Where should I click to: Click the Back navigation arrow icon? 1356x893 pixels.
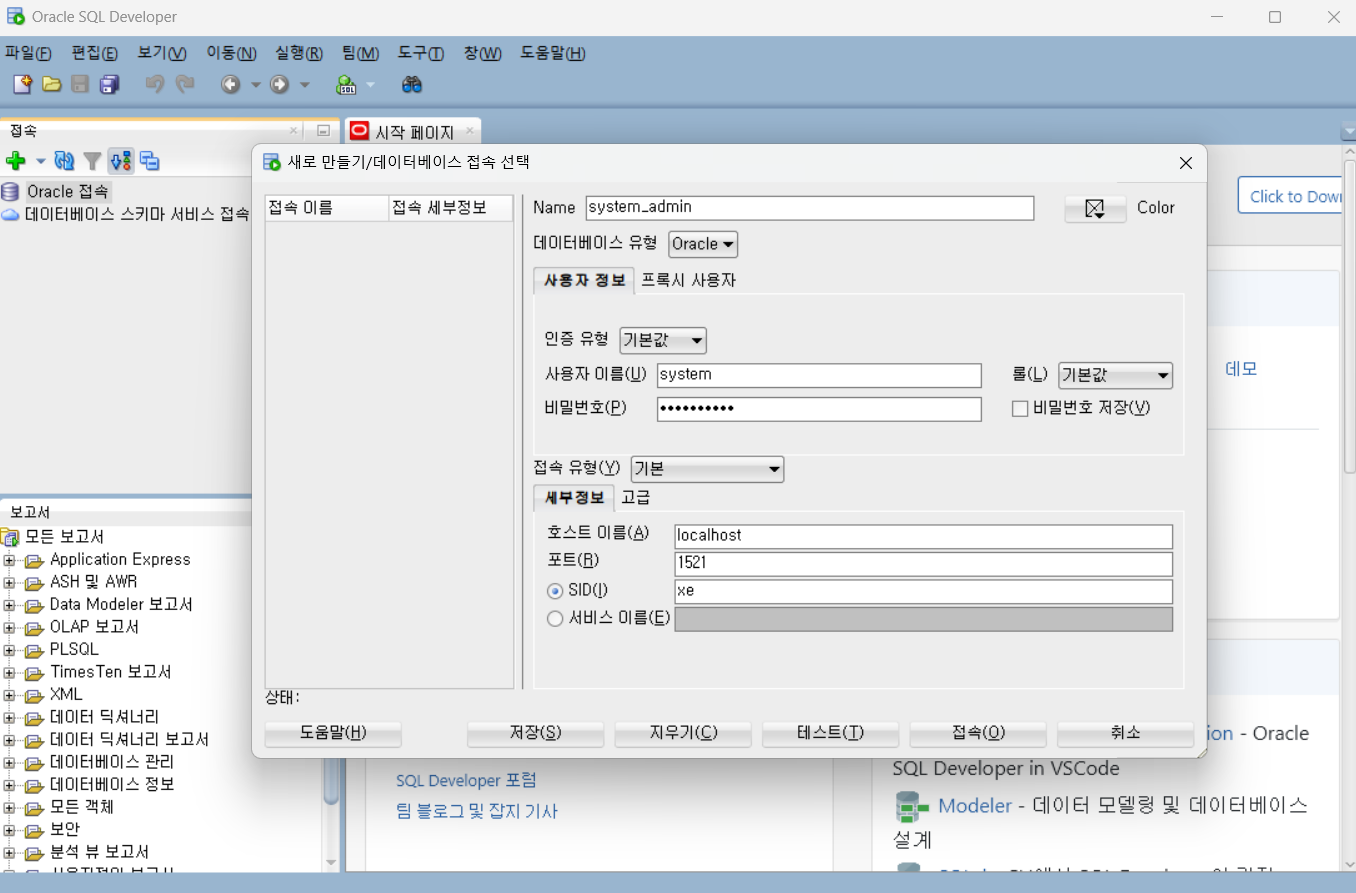click(x=231, y=85)
